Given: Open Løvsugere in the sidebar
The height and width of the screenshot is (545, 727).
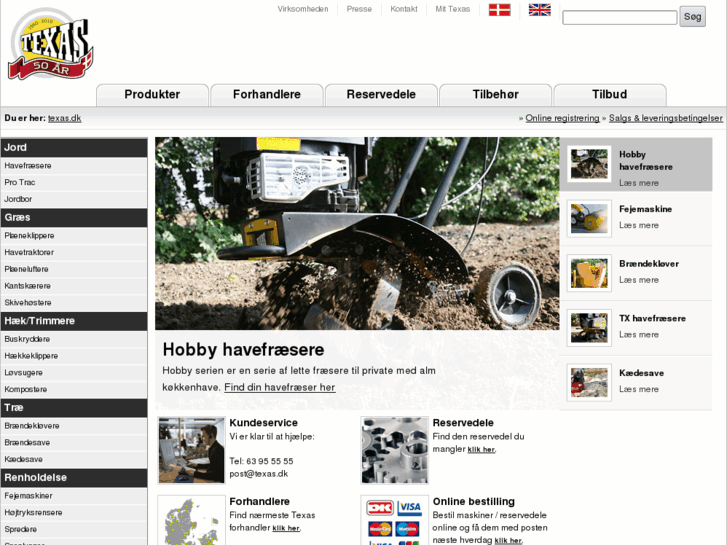Looking at the screenshot, I should coord(74,372).
